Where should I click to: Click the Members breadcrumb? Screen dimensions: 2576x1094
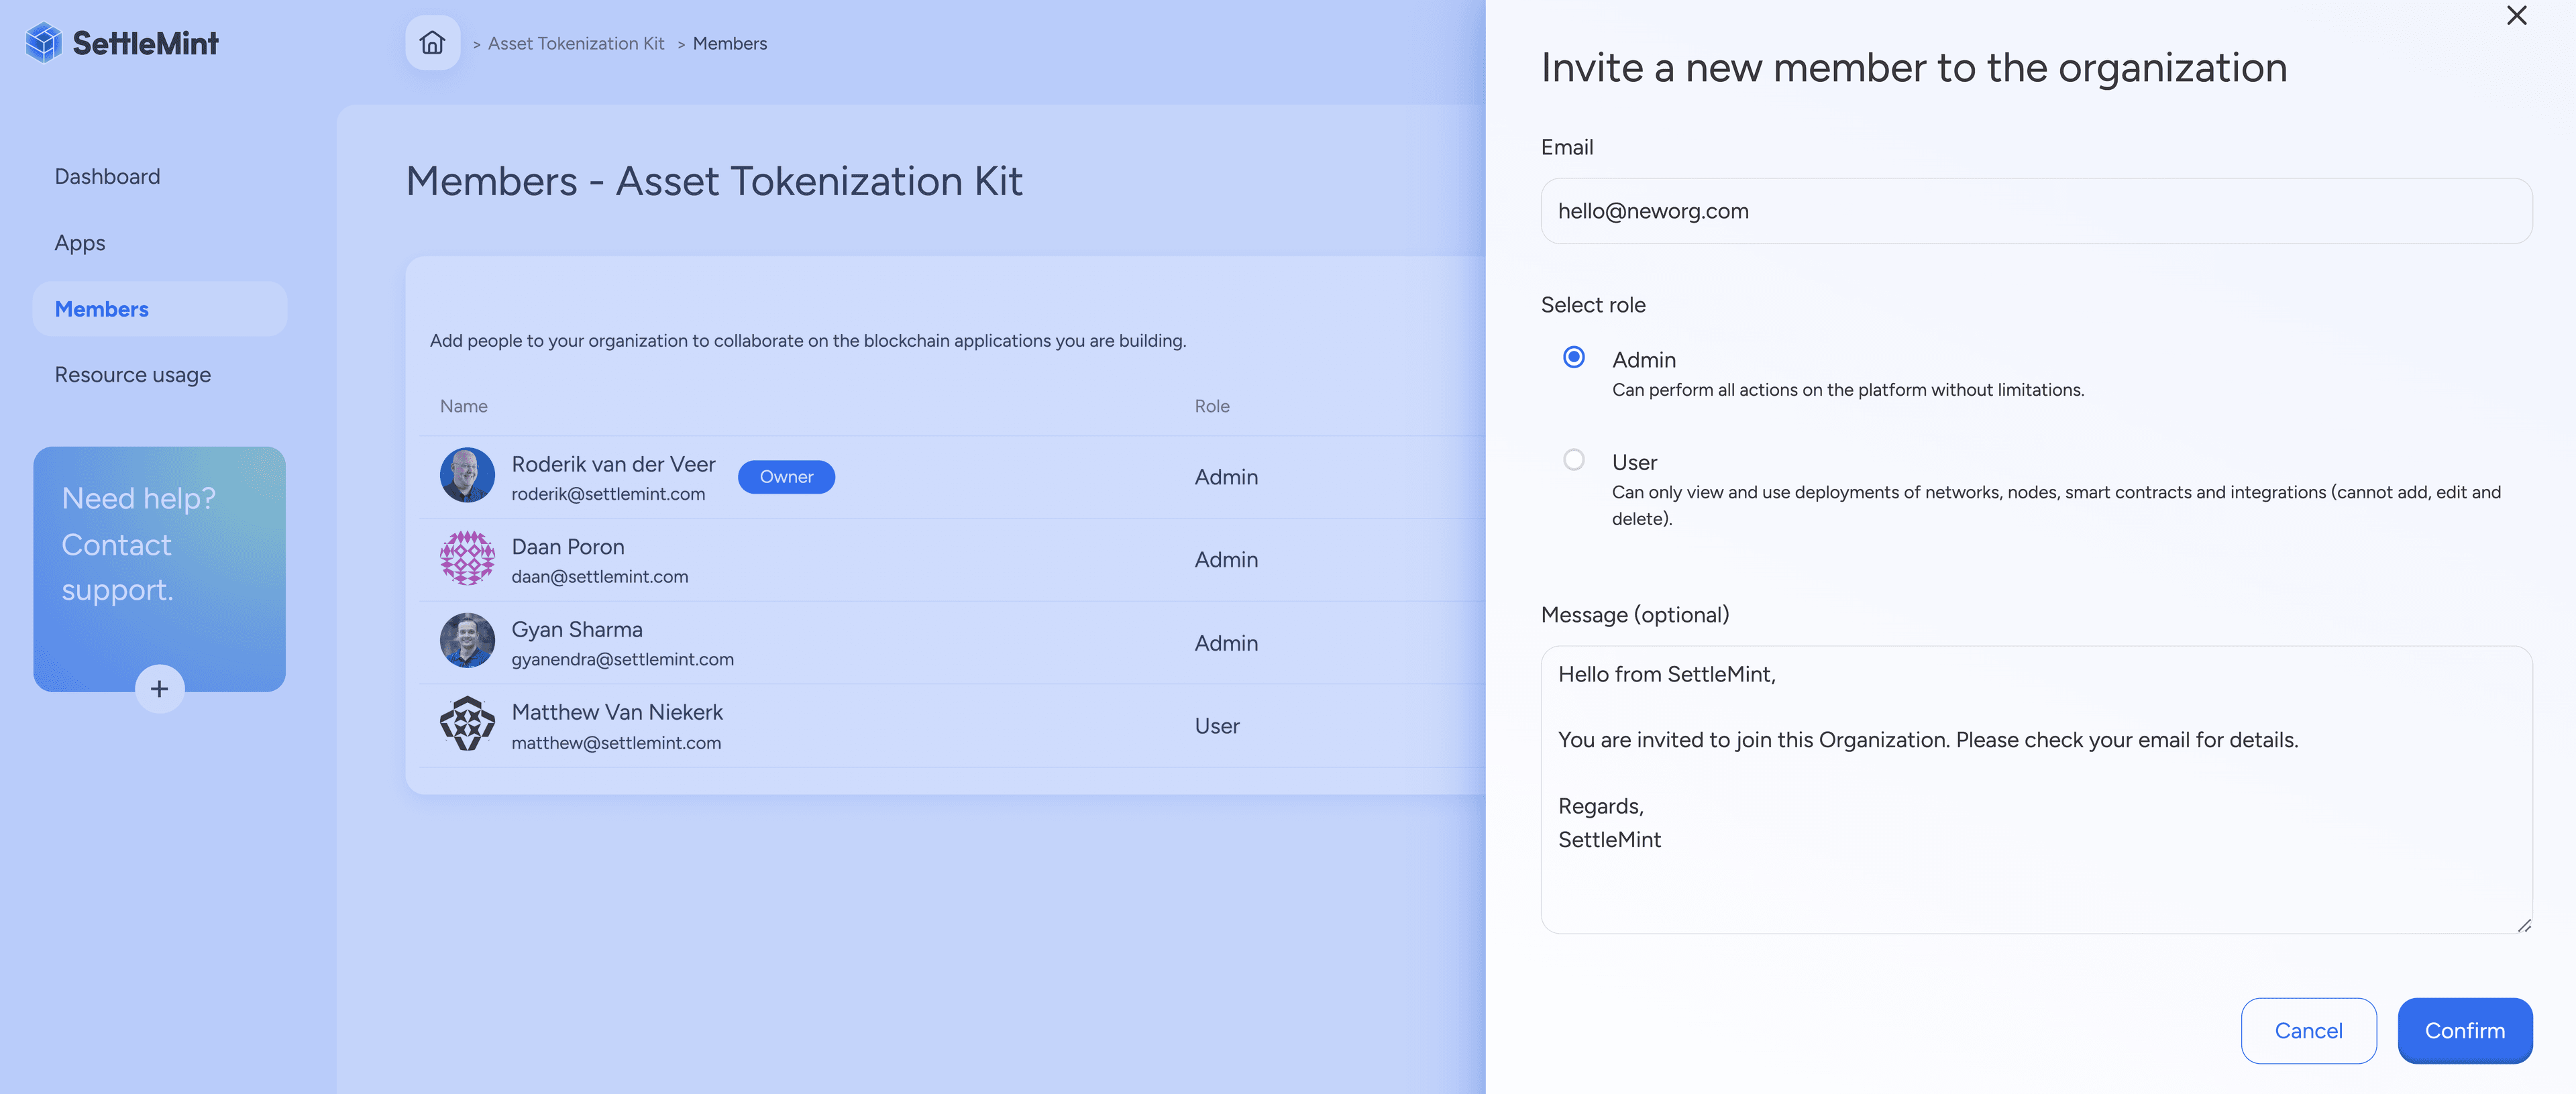coord(730,43)
